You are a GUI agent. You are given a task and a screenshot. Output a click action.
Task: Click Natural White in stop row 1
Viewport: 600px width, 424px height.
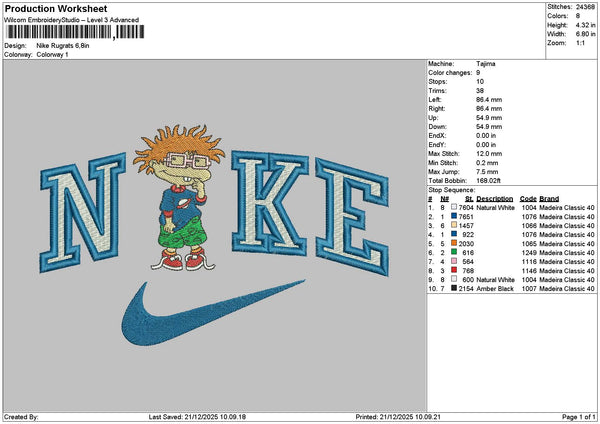pyautogui.click(x=495, y=208)
